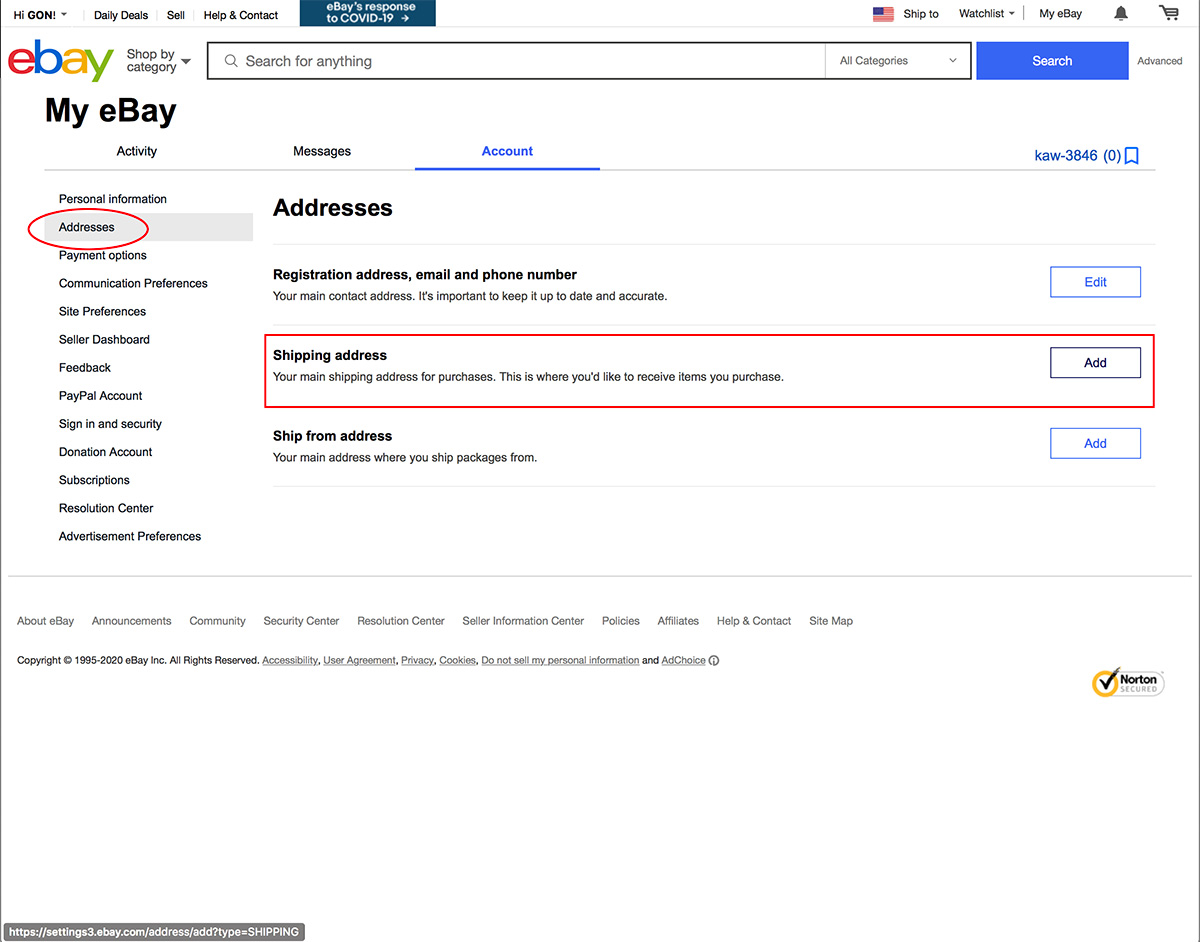Expand the Hi GON account dropdown
Screen dimensions: 1200x942
pos(41,15)
